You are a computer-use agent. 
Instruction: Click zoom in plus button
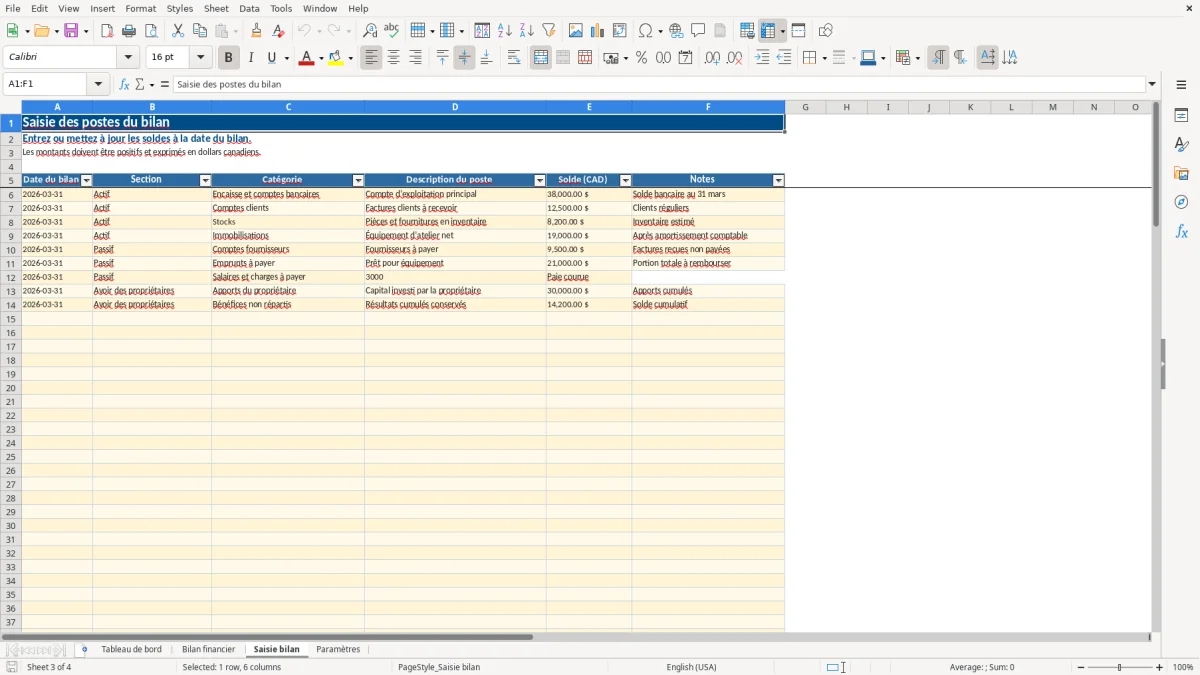pyautogui.click(x=1160, y=667)
